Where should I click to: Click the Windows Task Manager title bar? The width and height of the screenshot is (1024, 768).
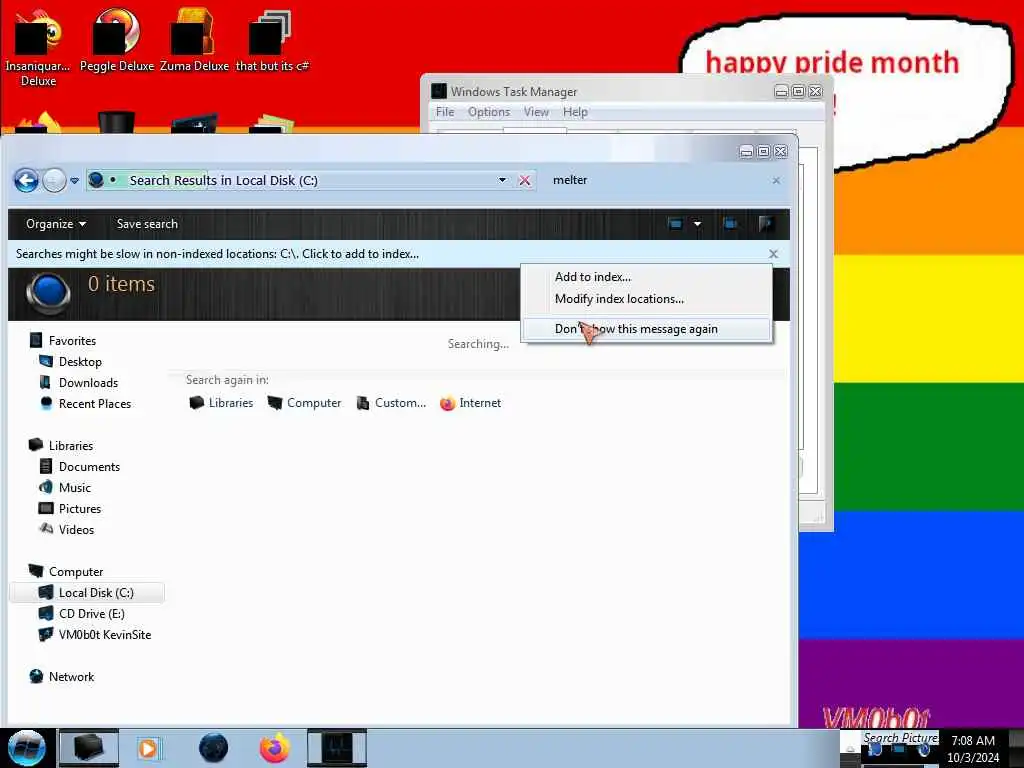pyautogui.click(x=601, y=91)
